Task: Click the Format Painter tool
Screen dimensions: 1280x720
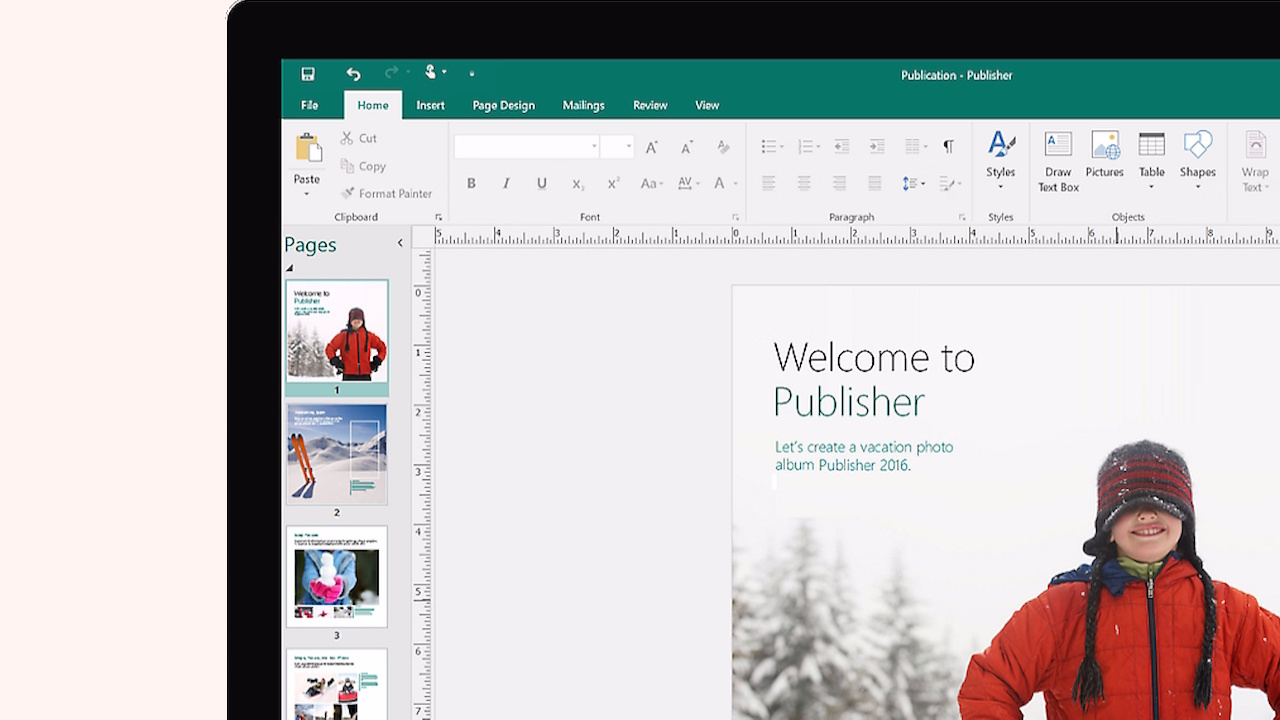Action: (386, 194)
